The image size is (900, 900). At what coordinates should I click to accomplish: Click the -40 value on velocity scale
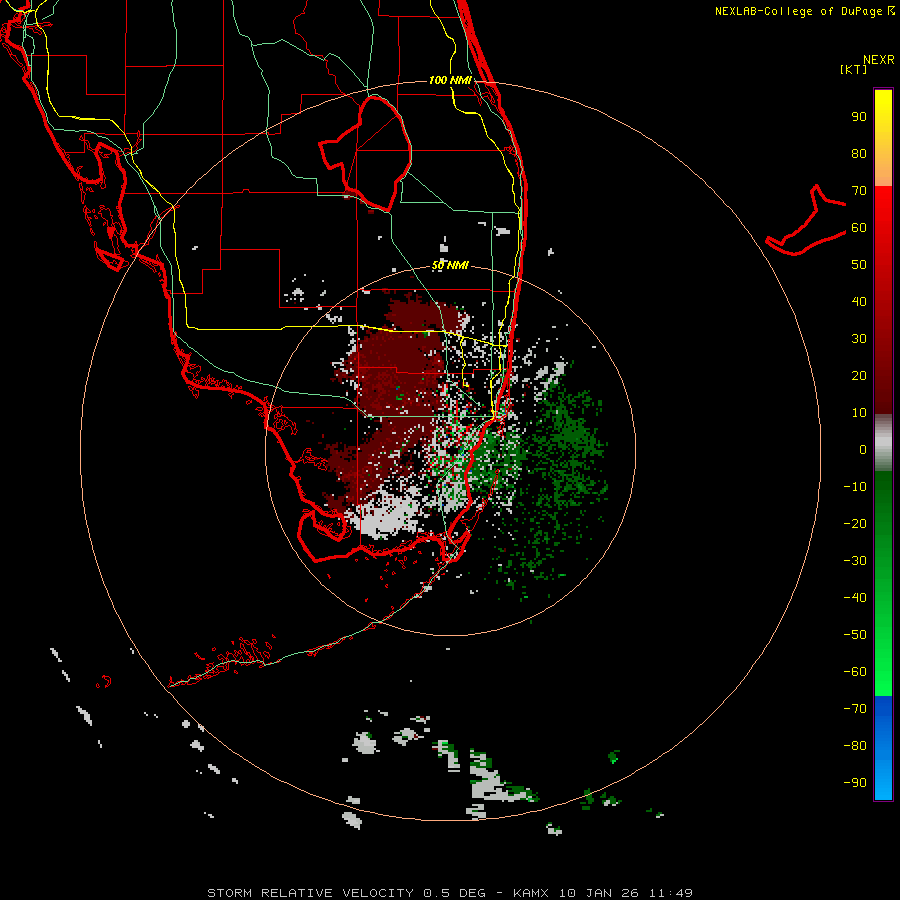855,598
